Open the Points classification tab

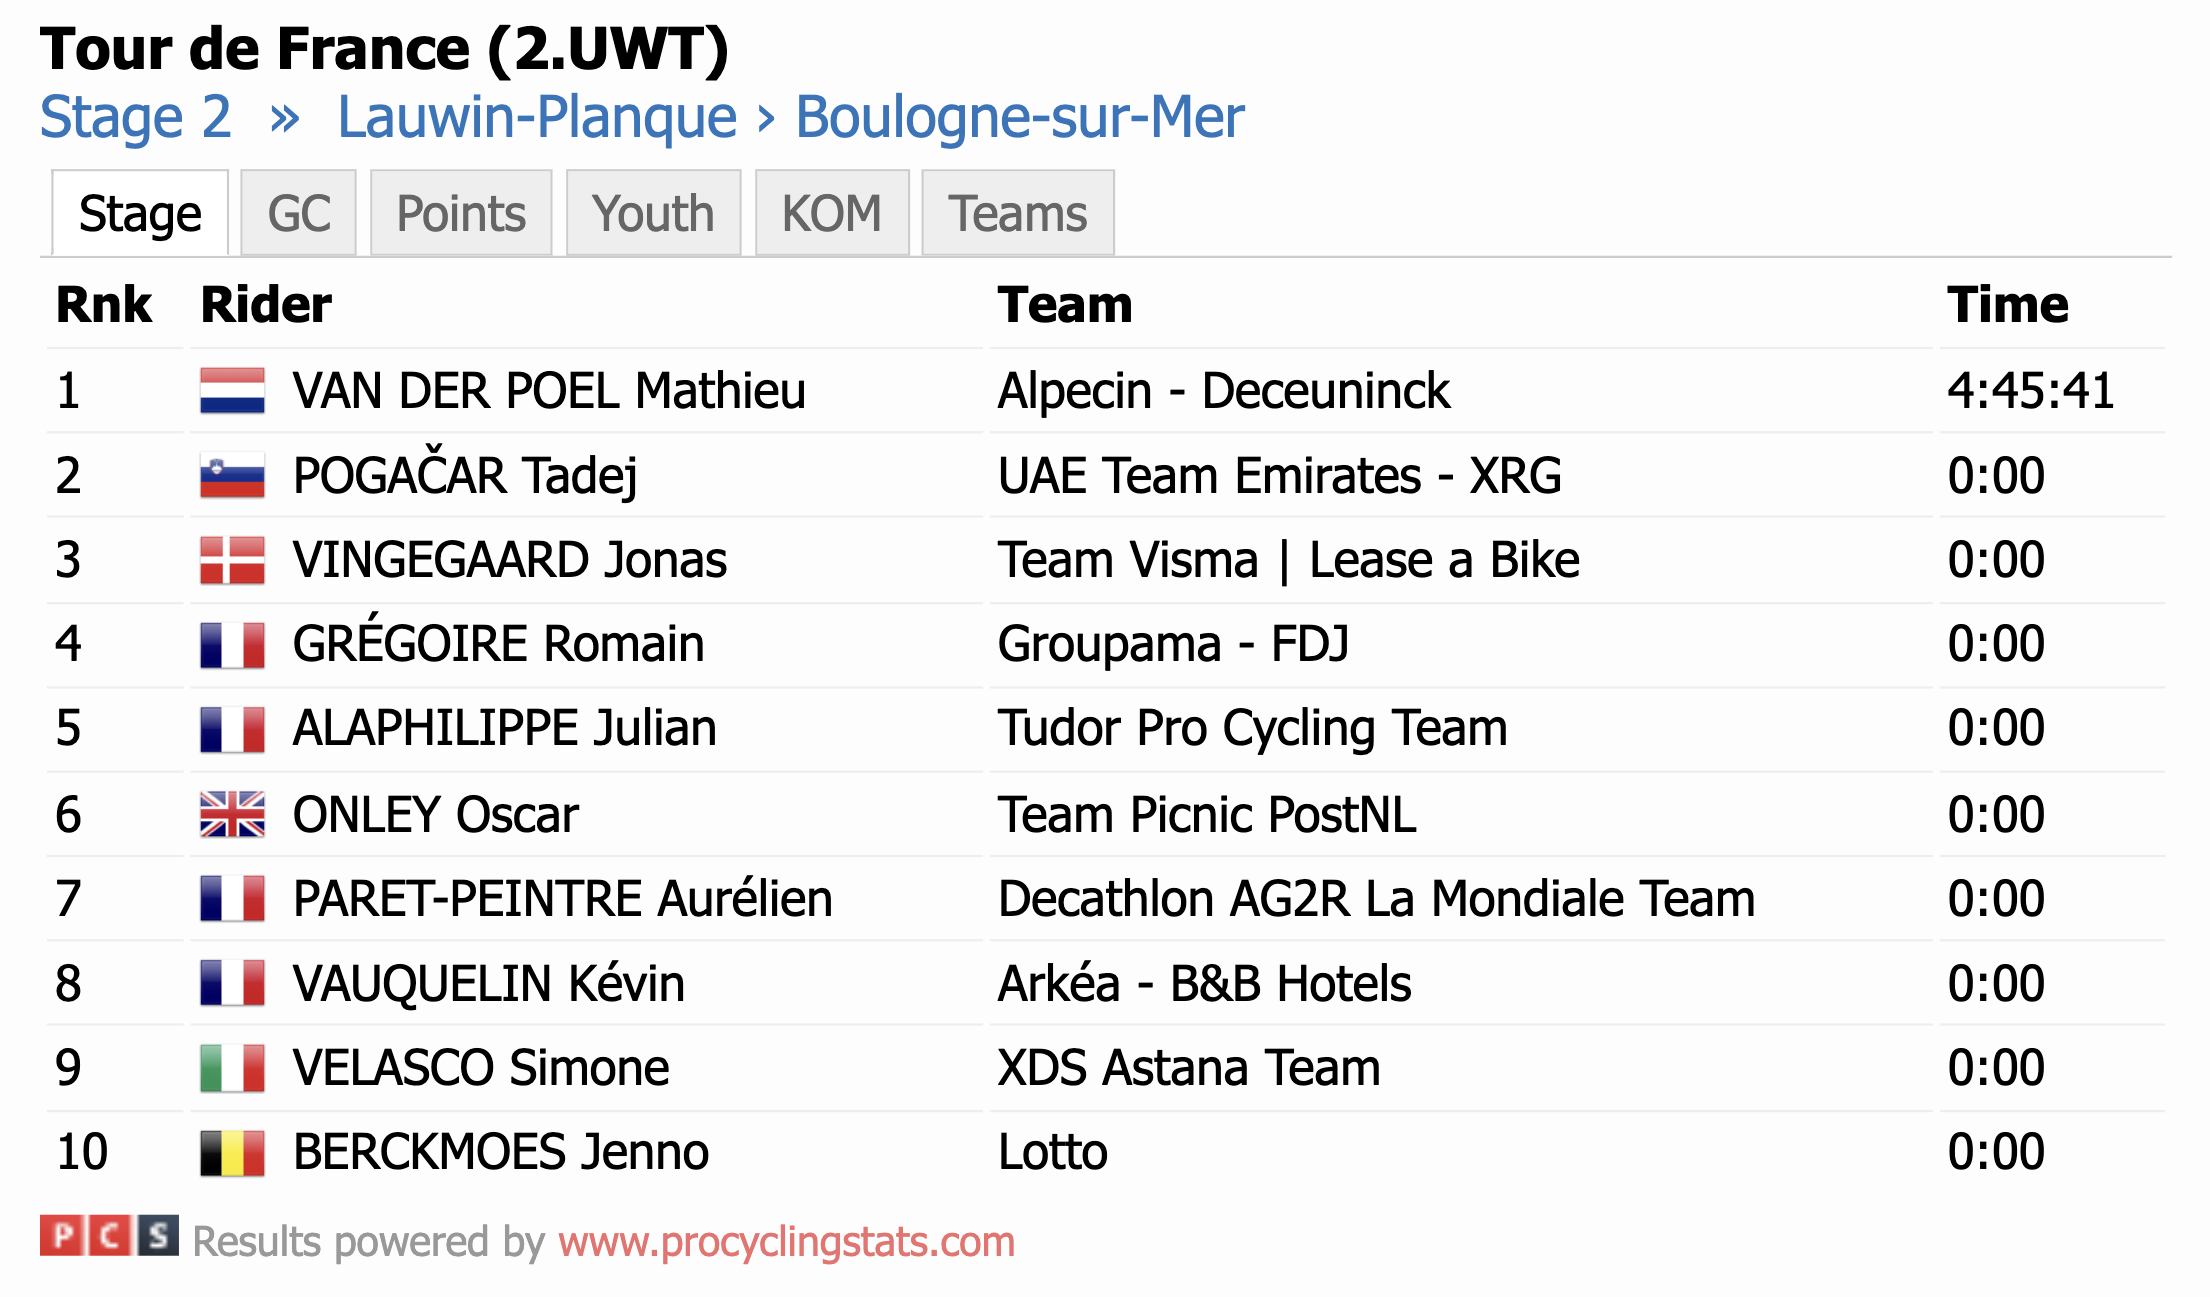coord(461,213)
